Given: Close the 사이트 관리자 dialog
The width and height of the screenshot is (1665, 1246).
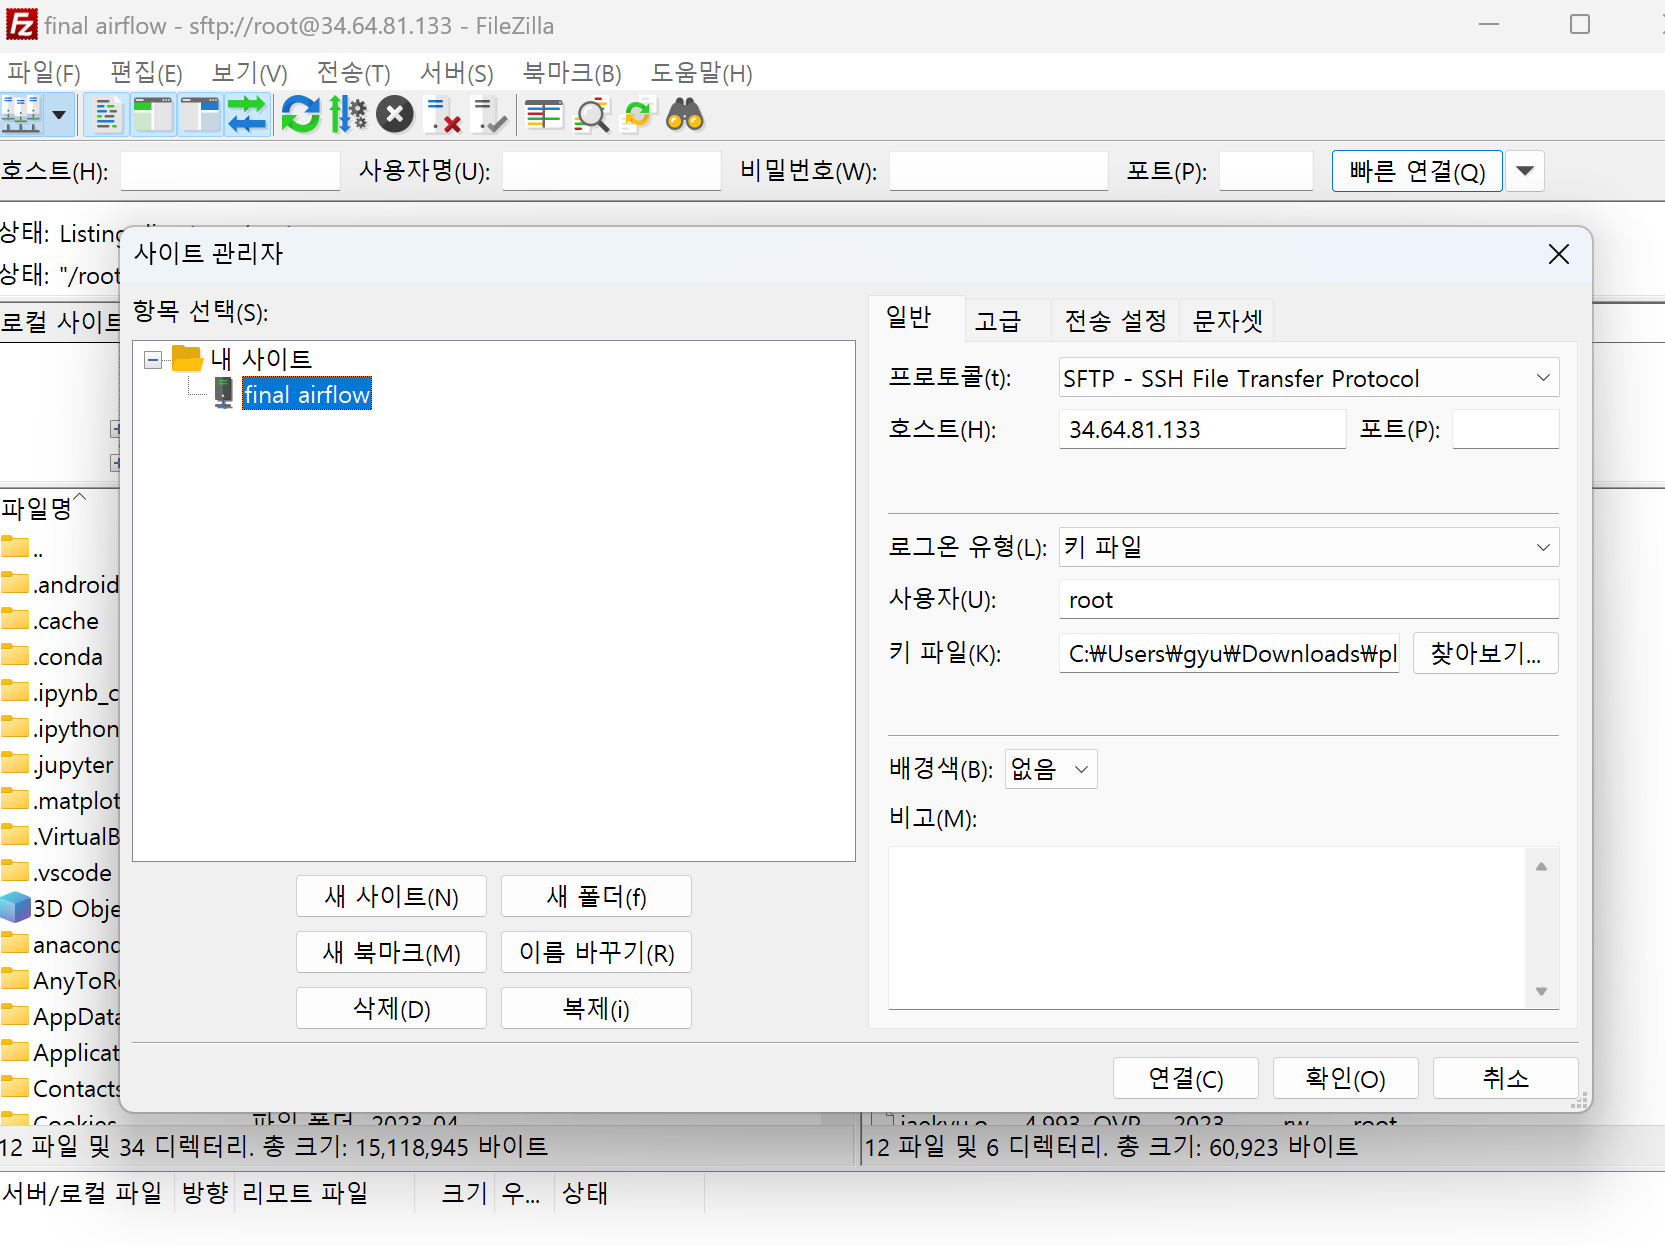Looking at the screenshot, I should coord(1558,254).
